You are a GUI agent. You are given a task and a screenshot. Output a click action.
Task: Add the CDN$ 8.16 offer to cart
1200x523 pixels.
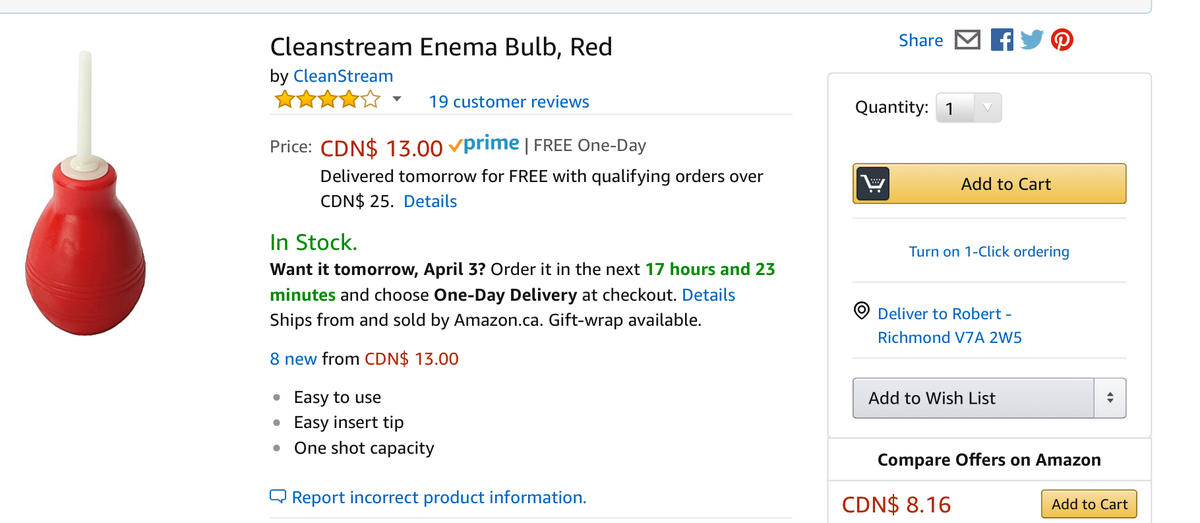[1088, 504]
